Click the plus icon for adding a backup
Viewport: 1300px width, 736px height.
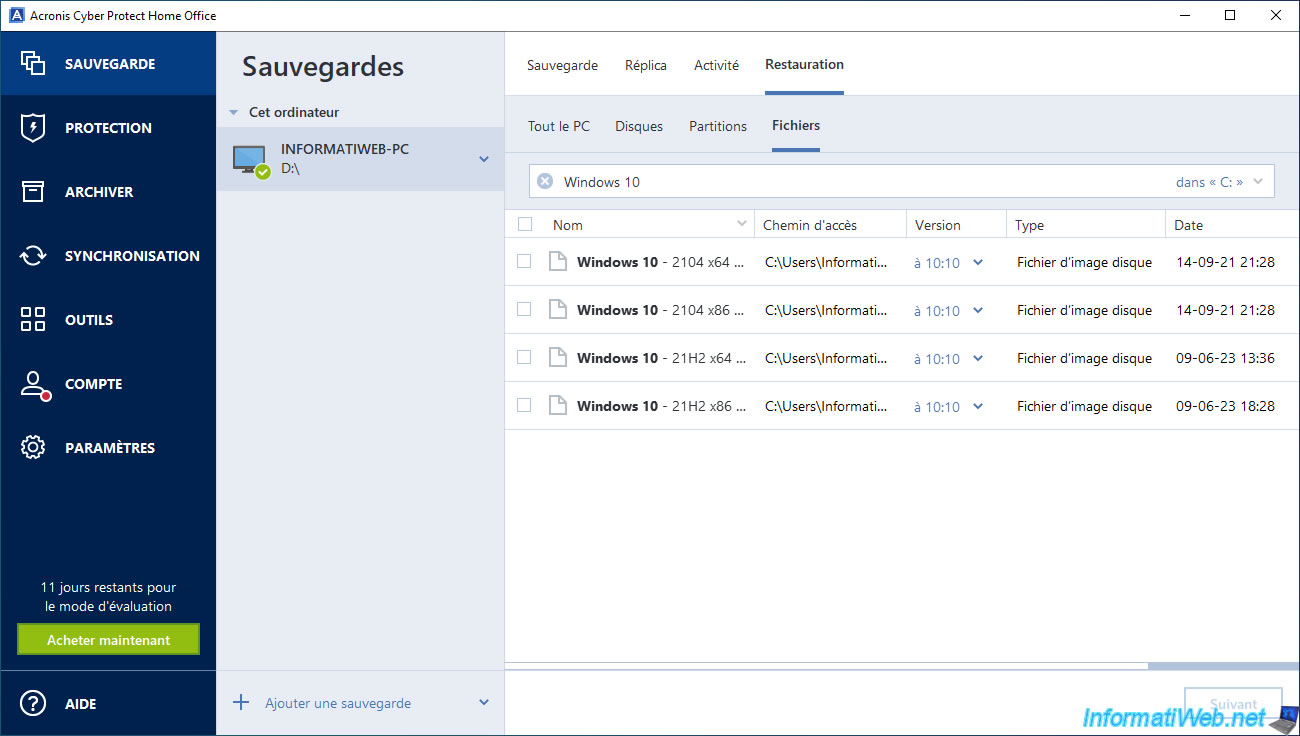coord(241,702)
